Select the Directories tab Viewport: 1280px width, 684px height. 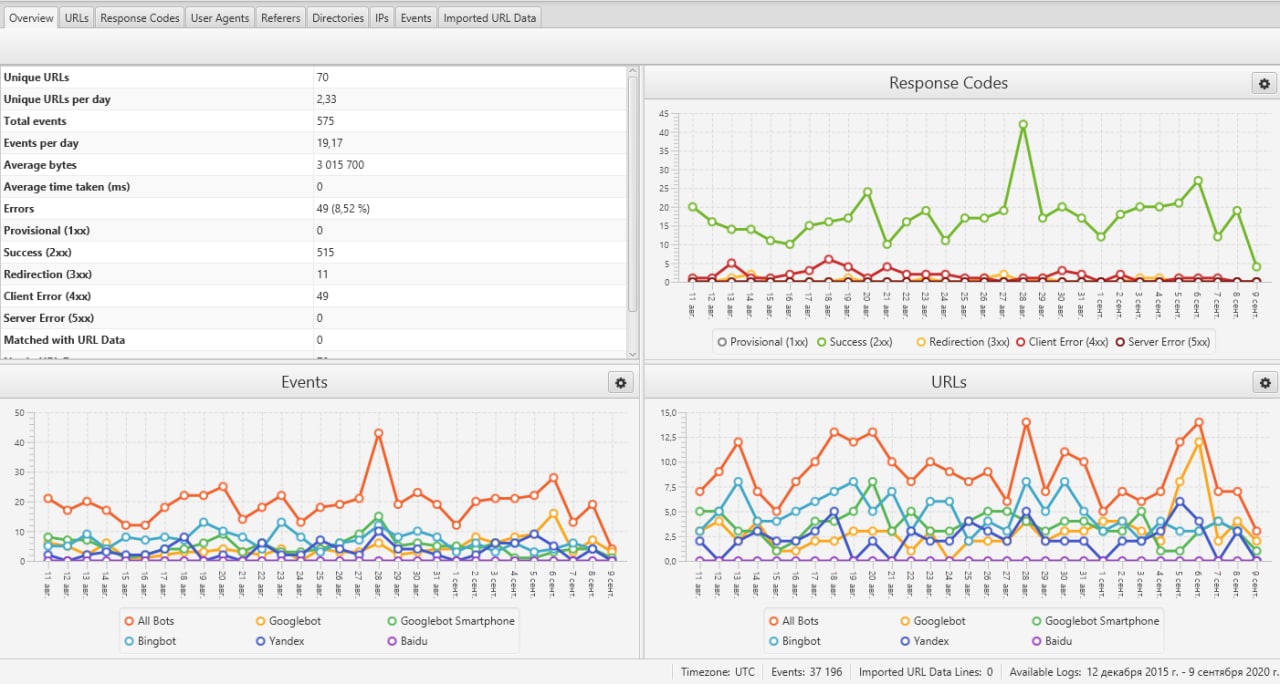[x=337, y=18]
